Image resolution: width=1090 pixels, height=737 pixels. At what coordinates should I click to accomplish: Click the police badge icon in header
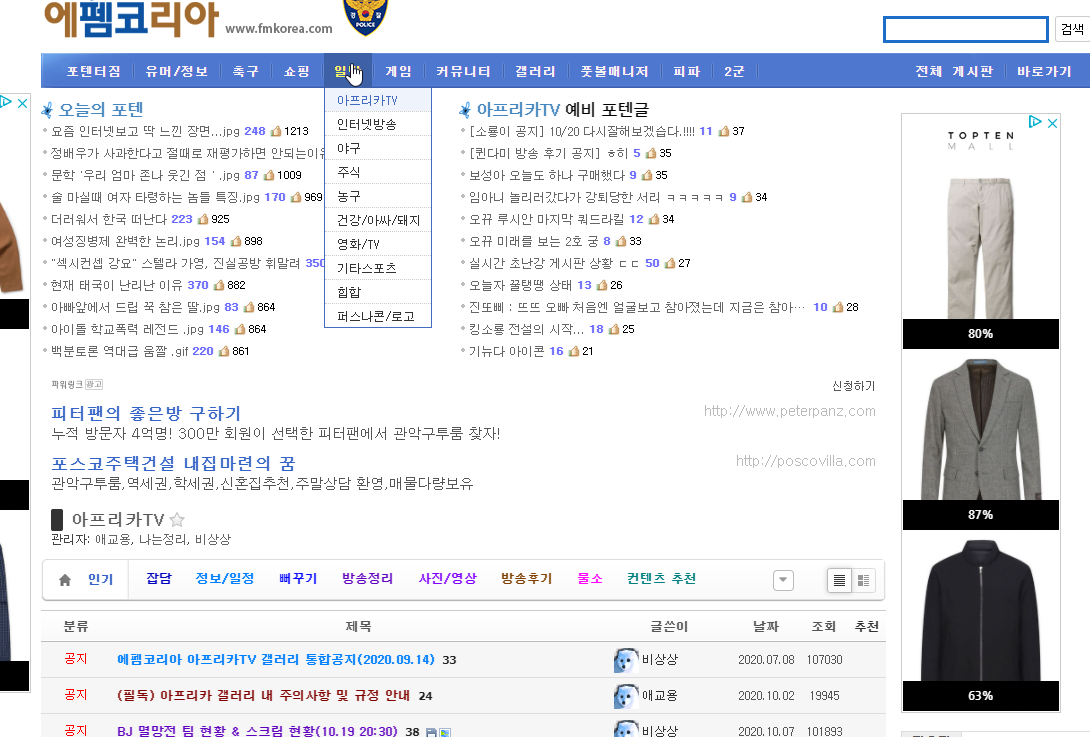coord(366,17)
